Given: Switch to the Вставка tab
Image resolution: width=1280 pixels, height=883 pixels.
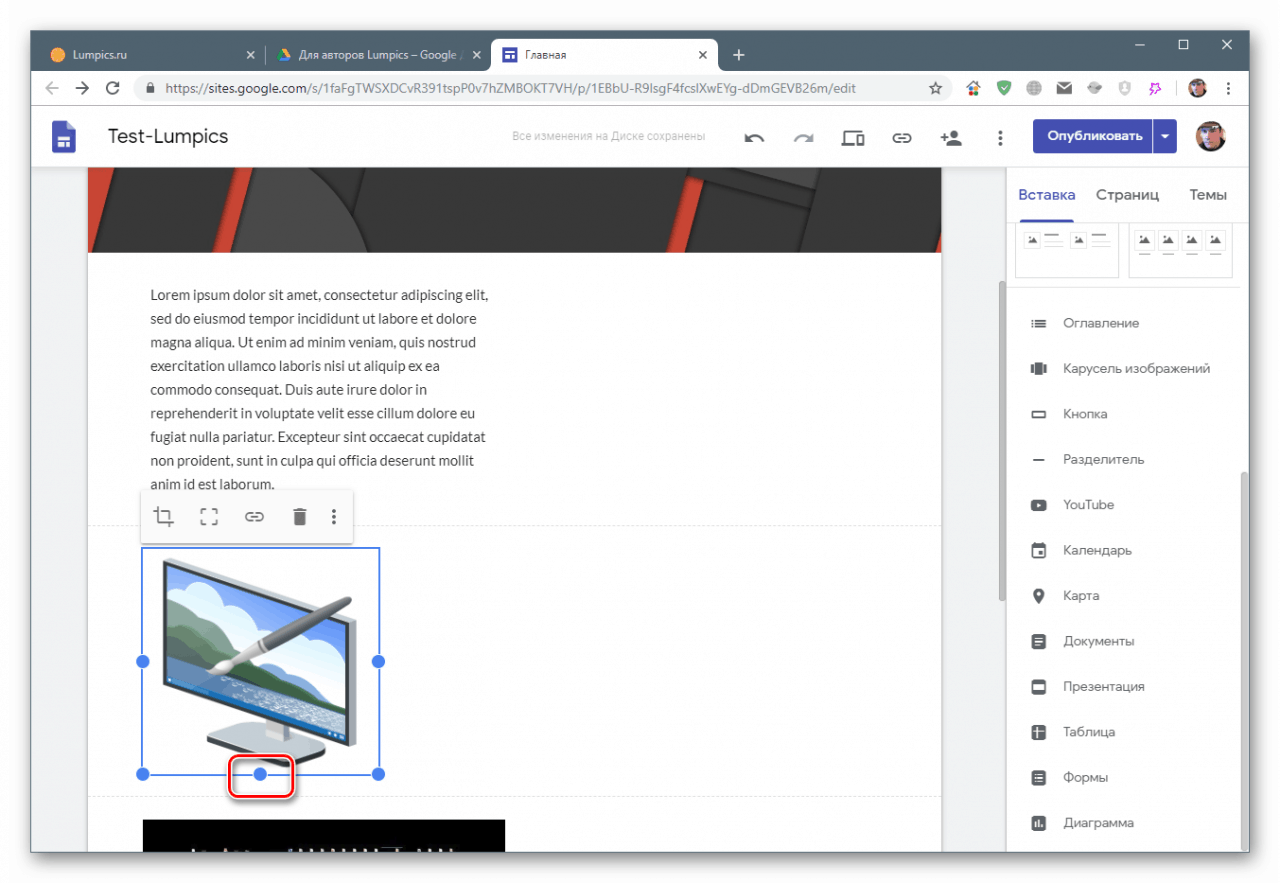Looking at the screenshot, I should coord(1047,195).
